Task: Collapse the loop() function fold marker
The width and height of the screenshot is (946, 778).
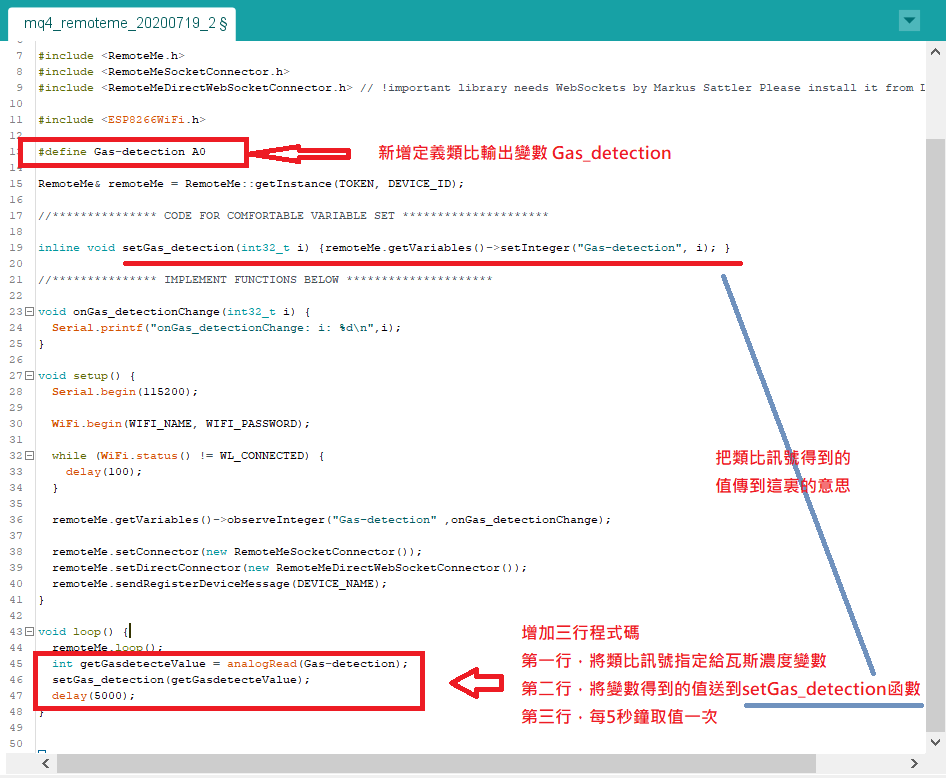Action: [28, 632]
